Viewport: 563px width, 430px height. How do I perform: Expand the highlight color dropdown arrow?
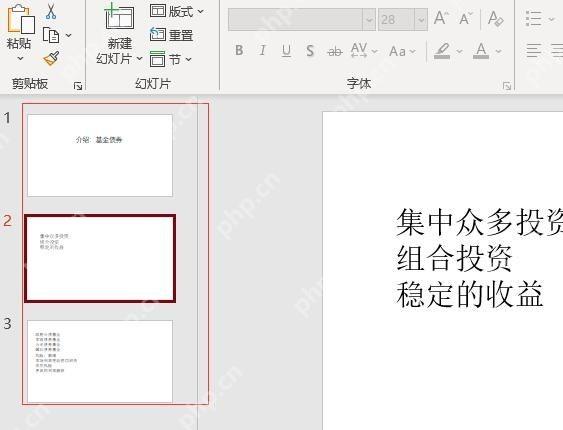tap(459, 52)
